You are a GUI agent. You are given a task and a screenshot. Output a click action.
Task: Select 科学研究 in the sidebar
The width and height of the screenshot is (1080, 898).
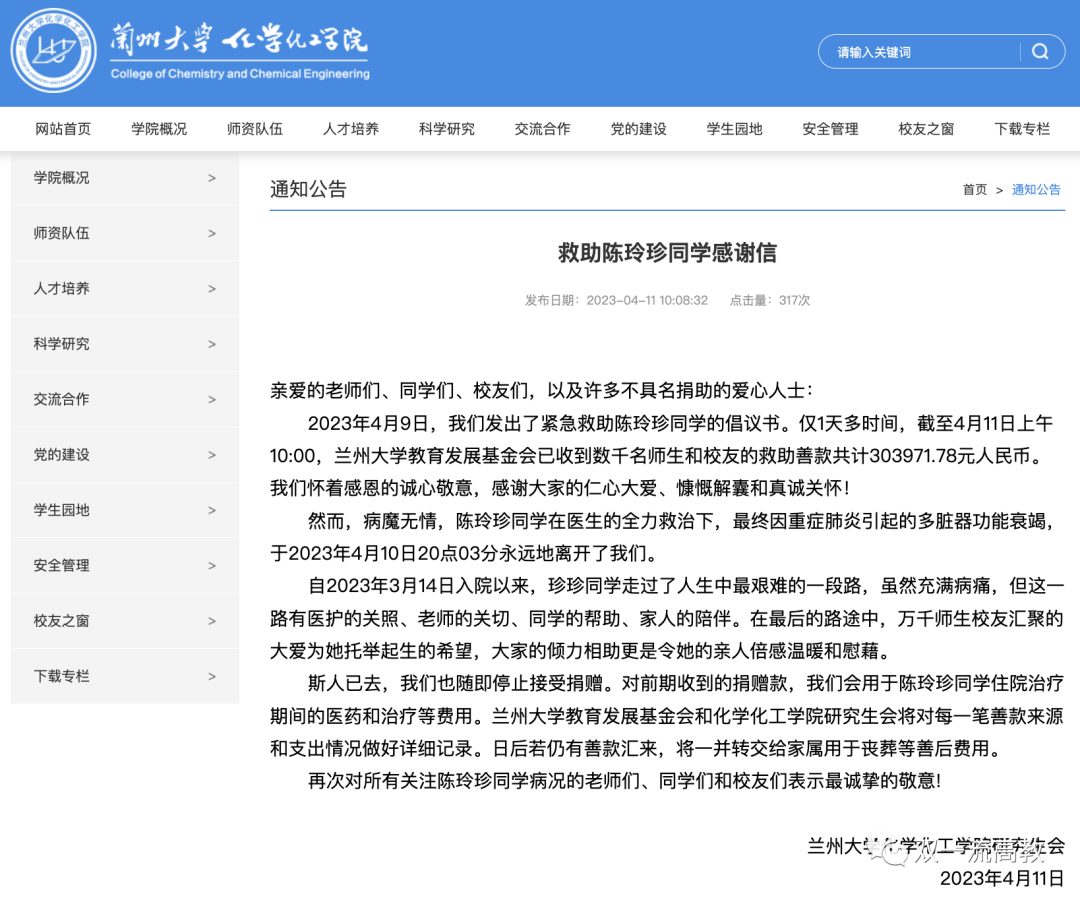125,344
